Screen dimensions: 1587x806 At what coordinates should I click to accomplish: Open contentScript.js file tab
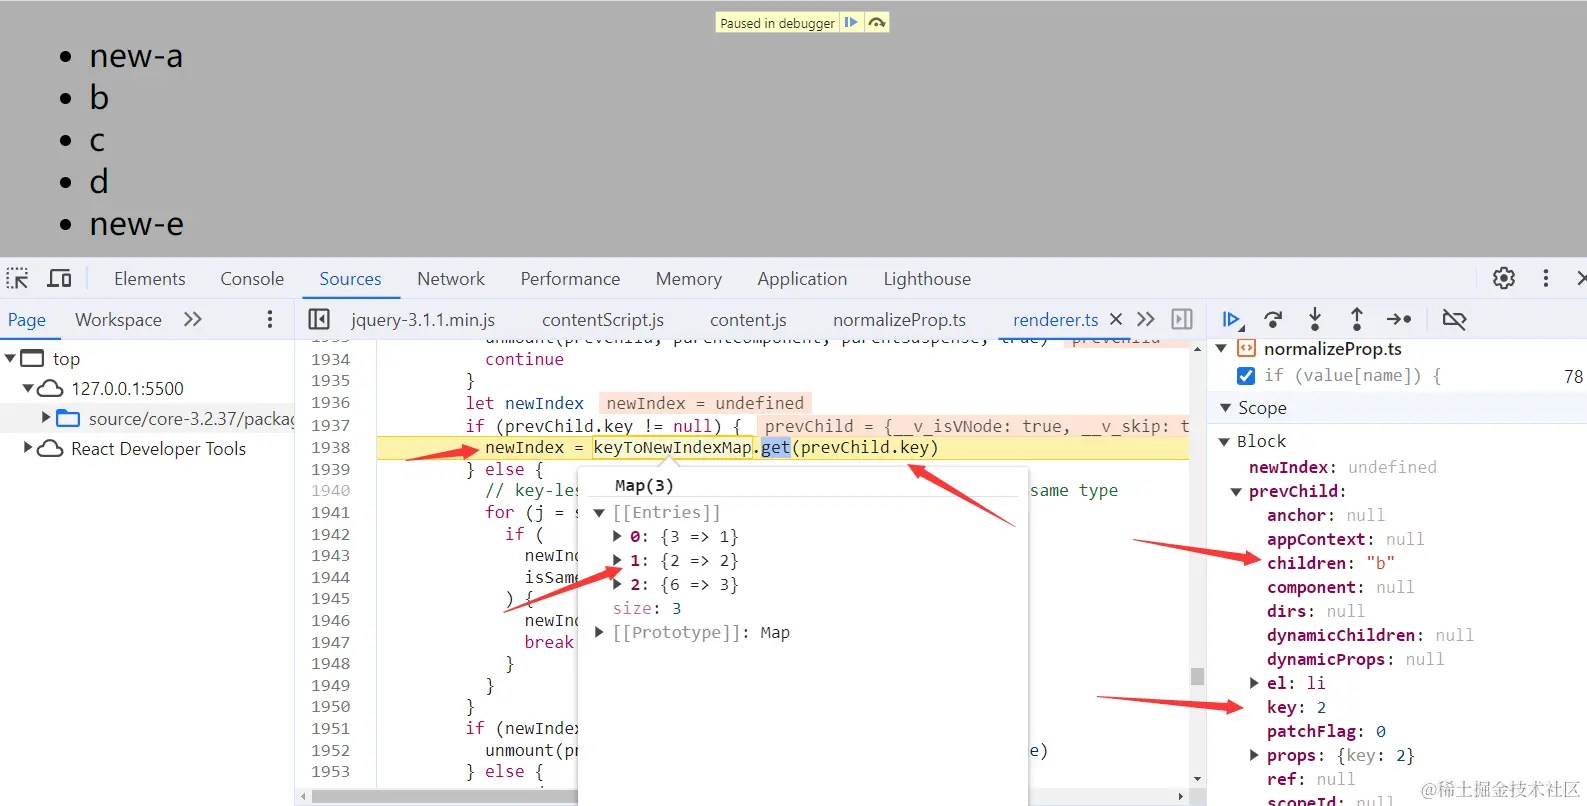(x=603, y=320)
